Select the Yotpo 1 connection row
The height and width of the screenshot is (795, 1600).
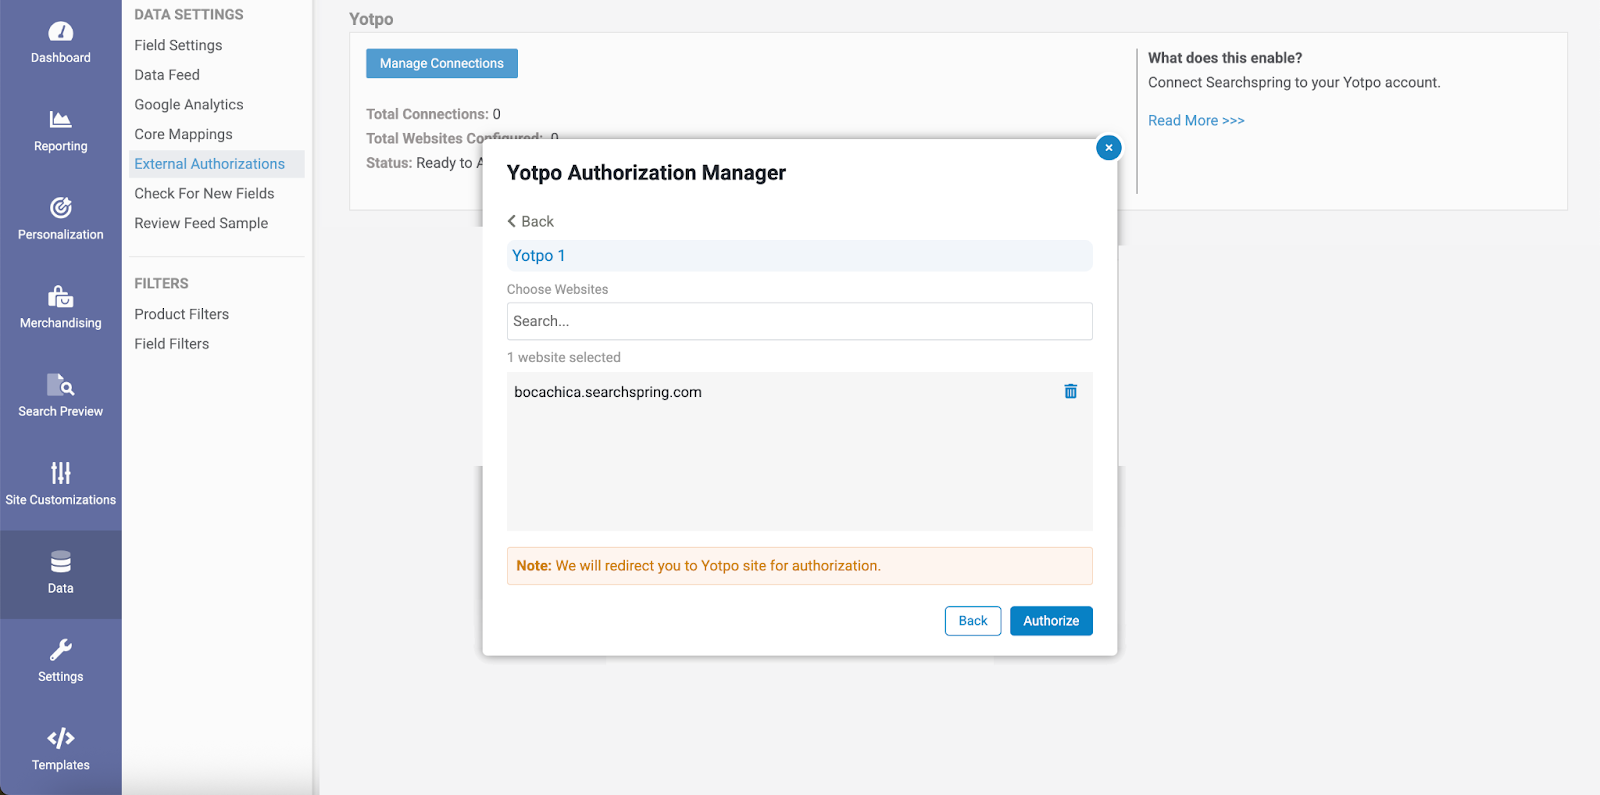tap(799, 255)
